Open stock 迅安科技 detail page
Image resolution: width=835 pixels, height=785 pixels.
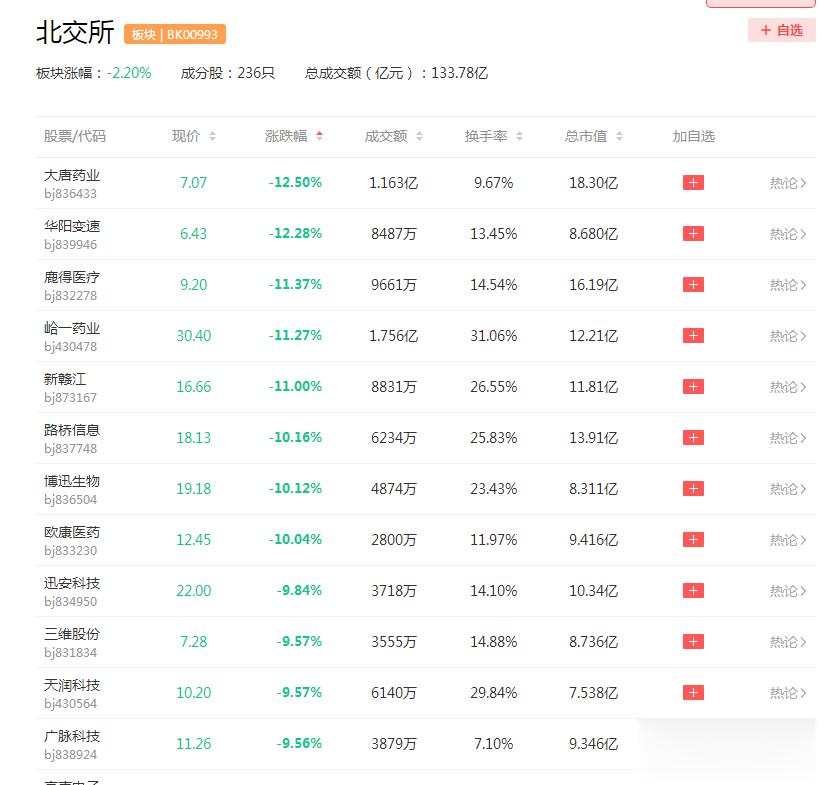point(72,583)
